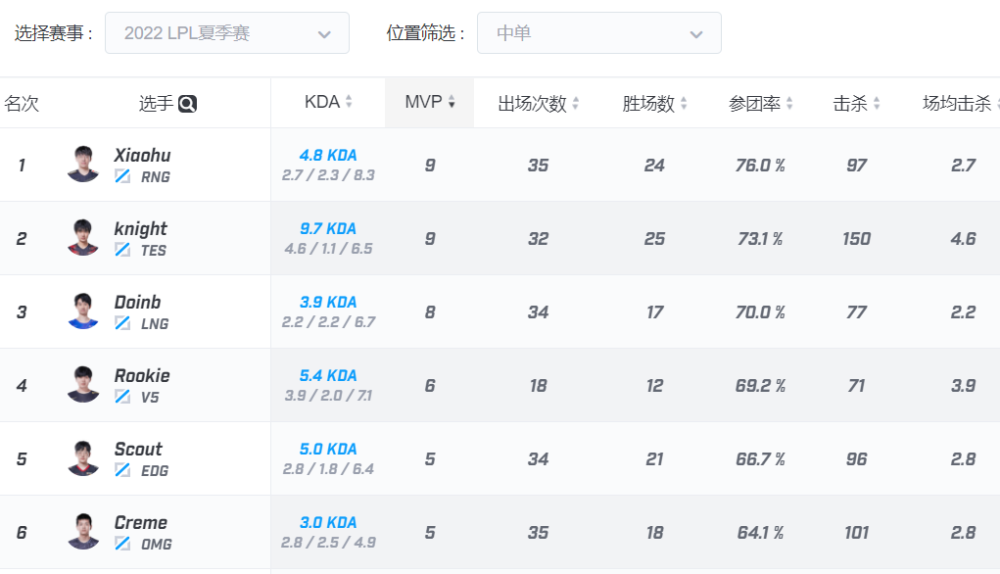The image size is (1000, 574).
Task: Open Rookie's player name link
Action: pos(142,376)
